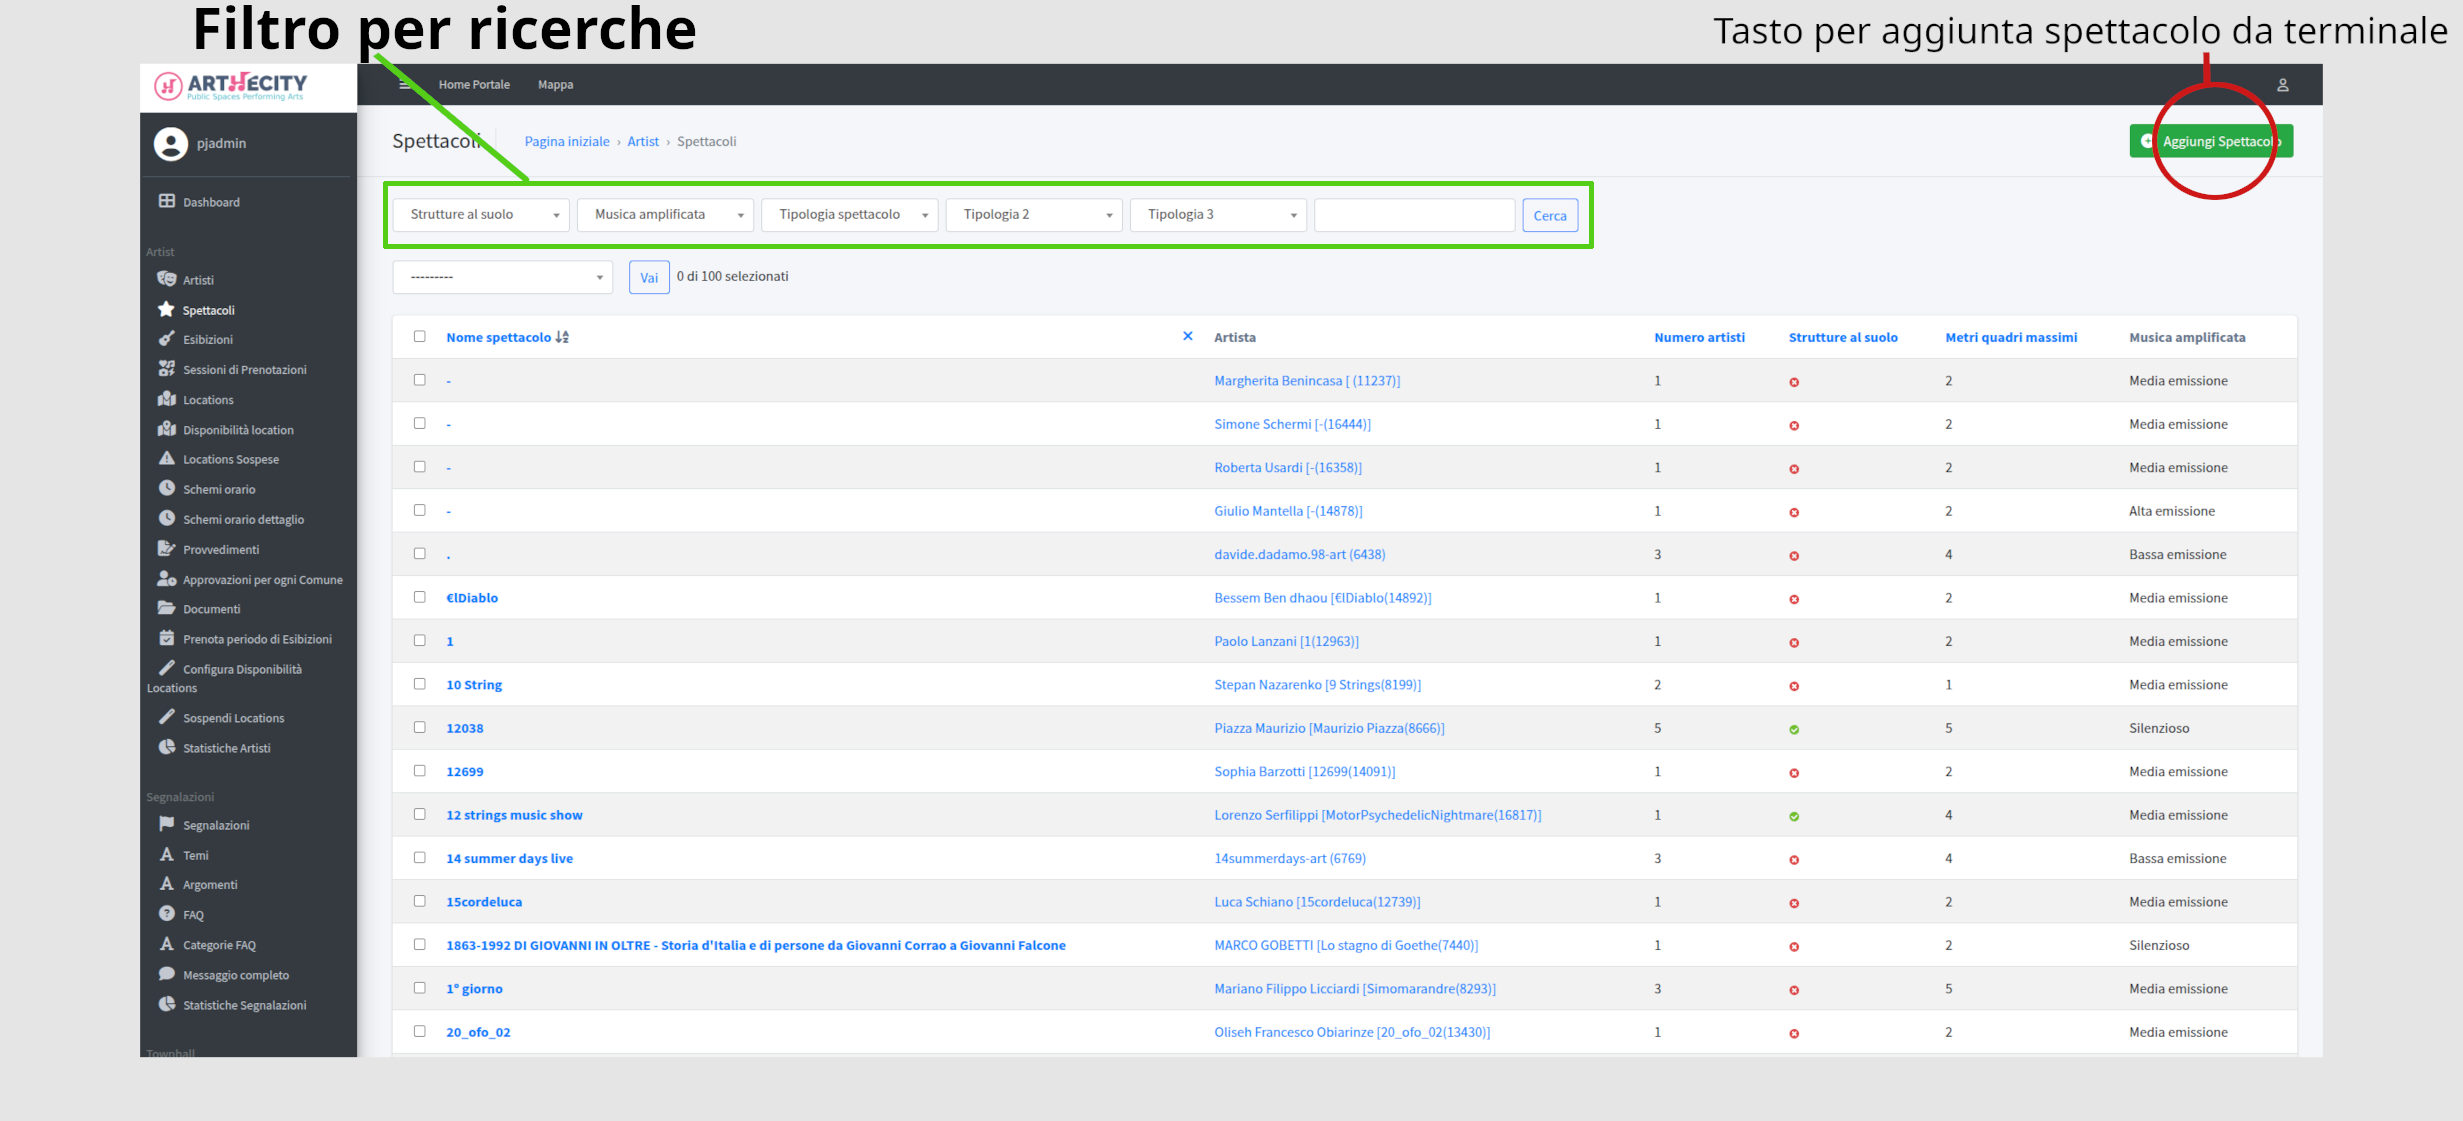Image resolution: width=2463 pixels, height=1121 pixels.
Task: Click the Cerca search button
Action: pos(1550,216)
